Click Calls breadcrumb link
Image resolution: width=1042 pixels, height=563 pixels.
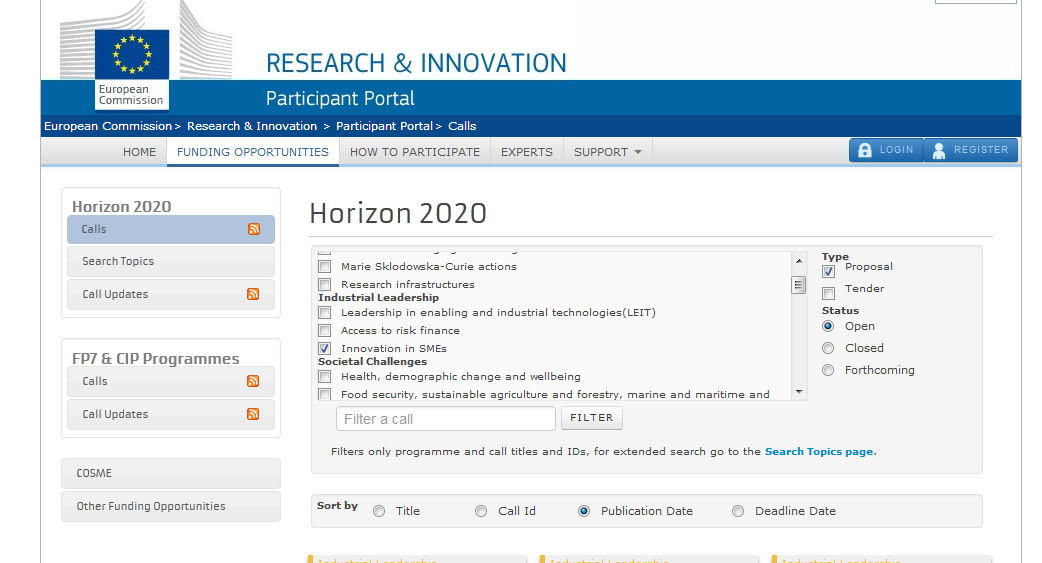[x=462, y=126]
